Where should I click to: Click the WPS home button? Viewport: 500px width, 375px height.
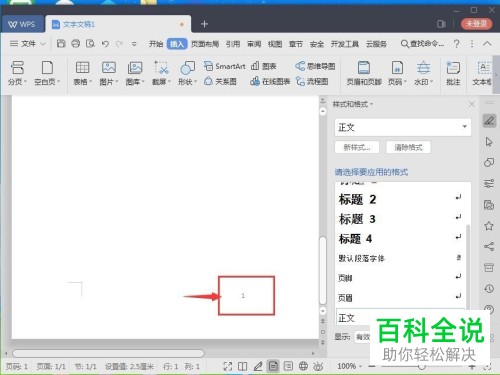[x=22, y=24]
